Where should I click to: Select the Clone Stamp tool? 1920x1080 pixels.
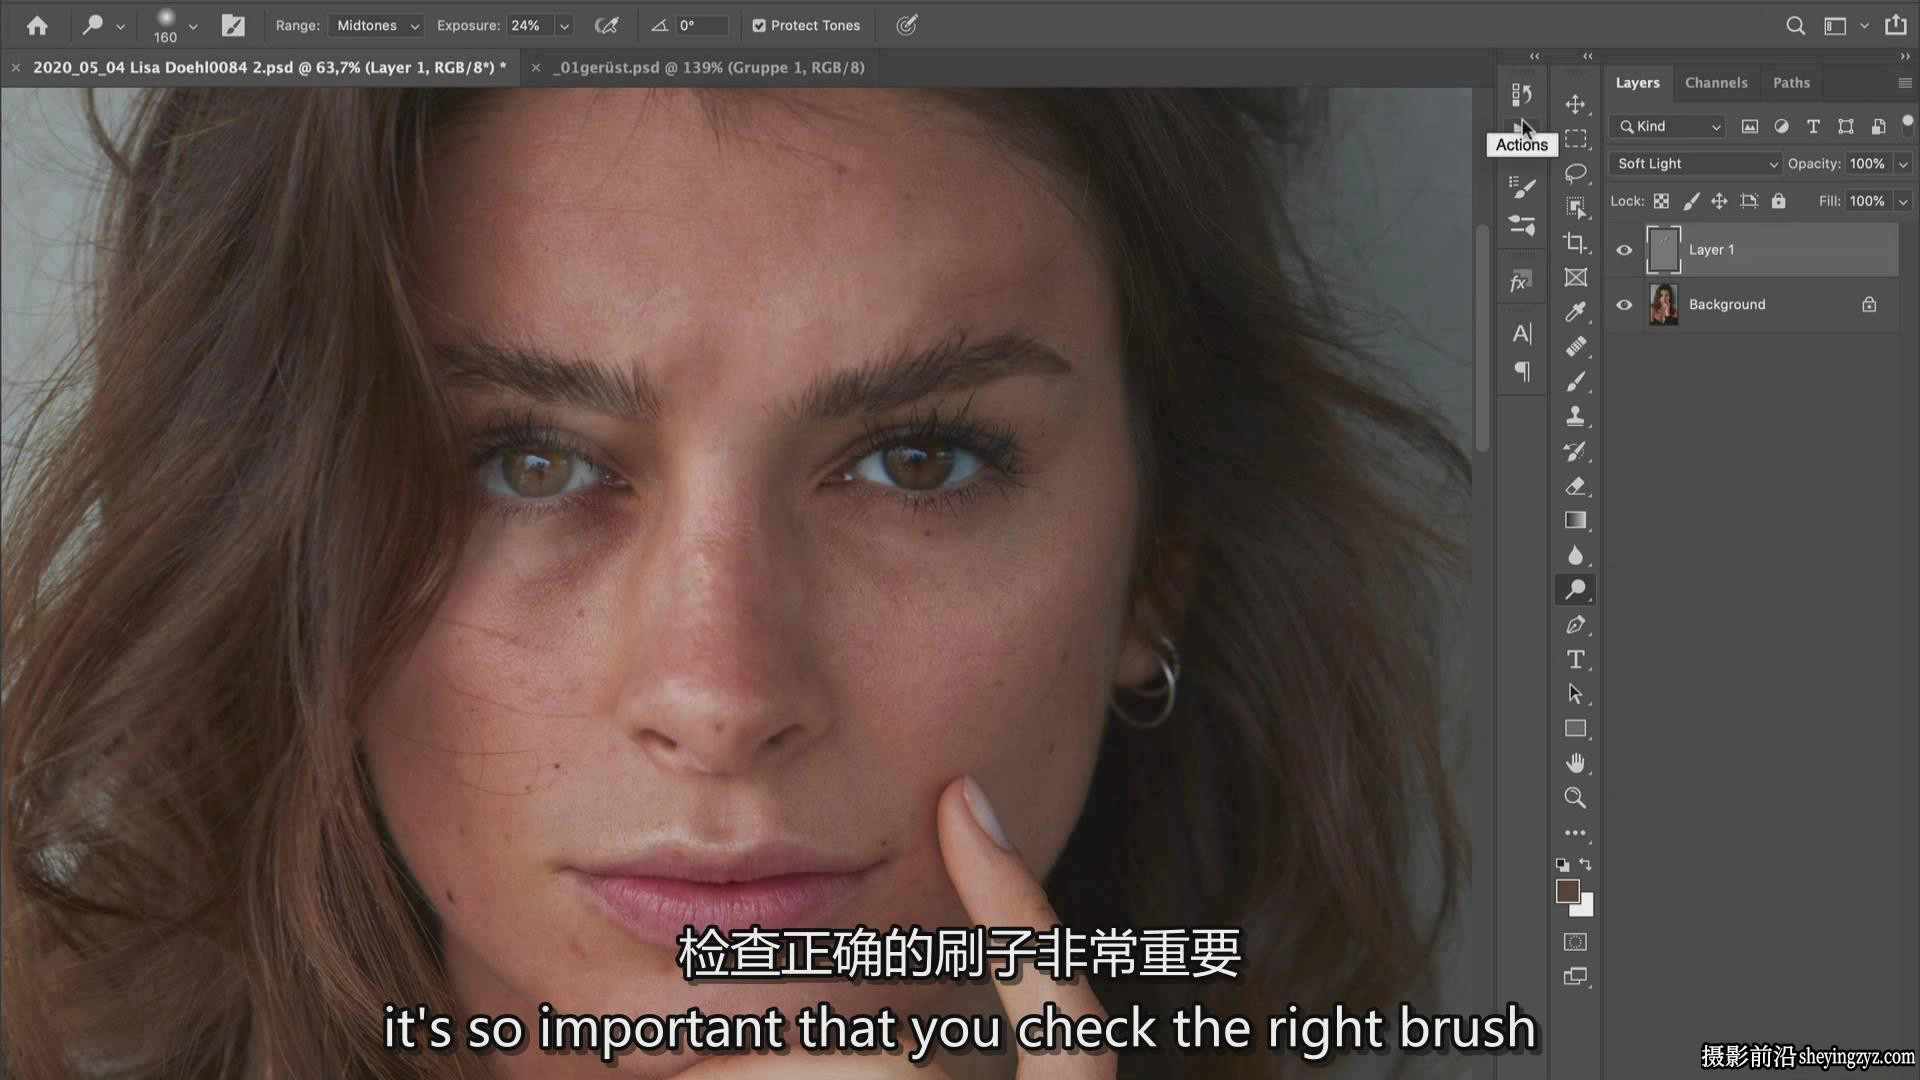1575,416
